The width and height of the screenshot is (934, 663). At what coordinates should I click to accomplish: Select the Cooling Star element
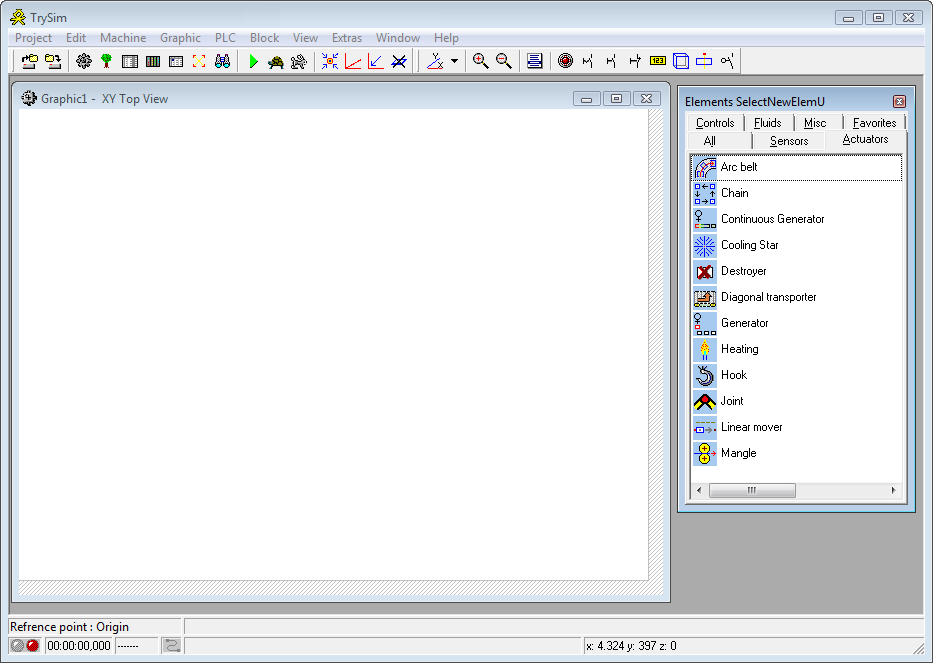749,245
